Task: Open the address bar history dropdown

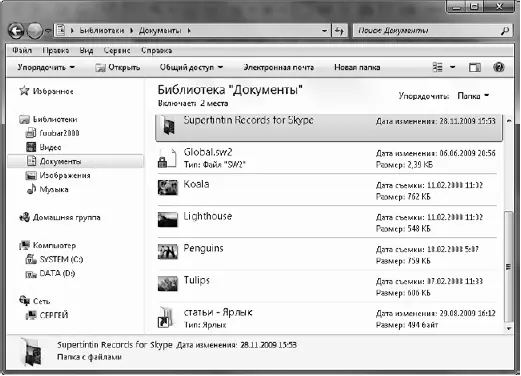Action: coord(324,31)
